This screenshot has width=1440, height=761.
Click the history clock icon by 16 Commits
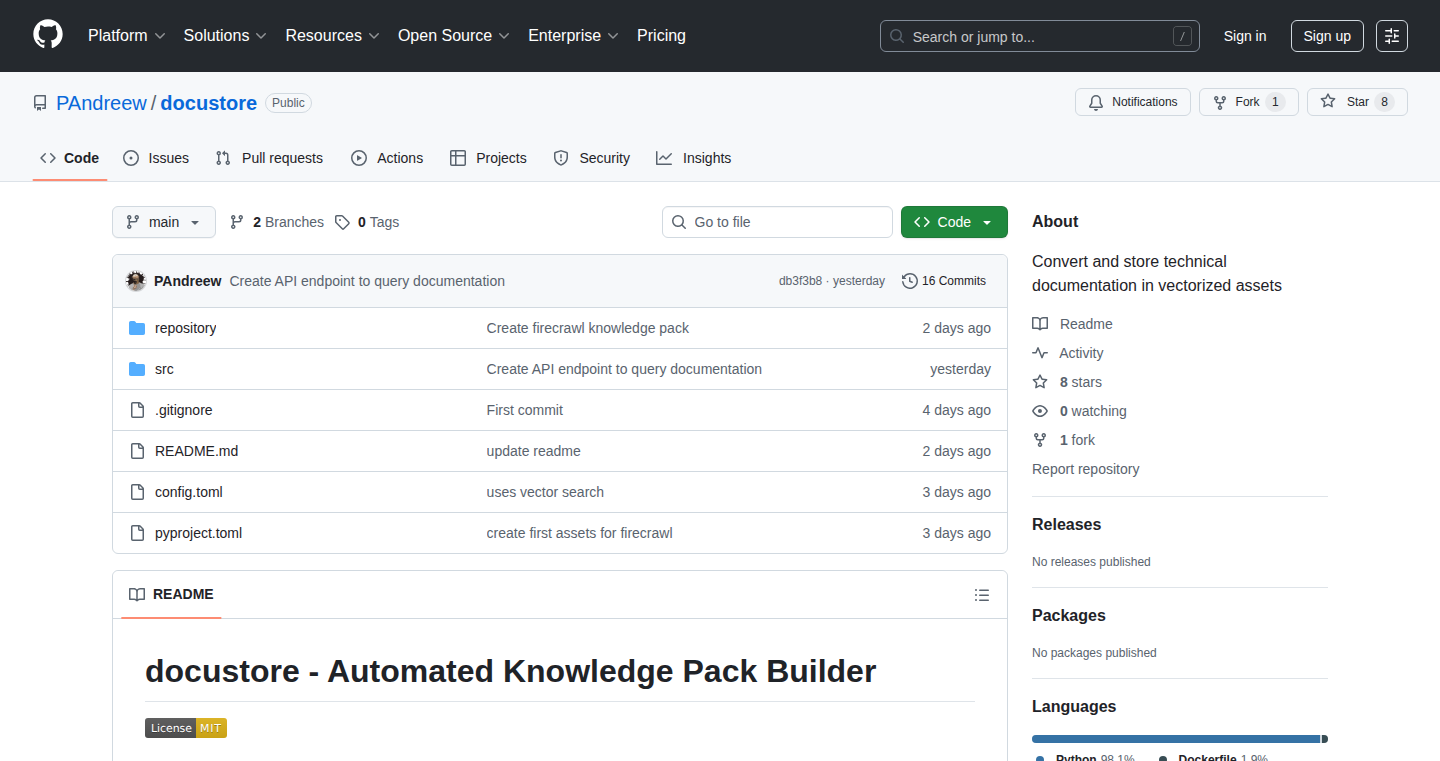pos(910,281)
